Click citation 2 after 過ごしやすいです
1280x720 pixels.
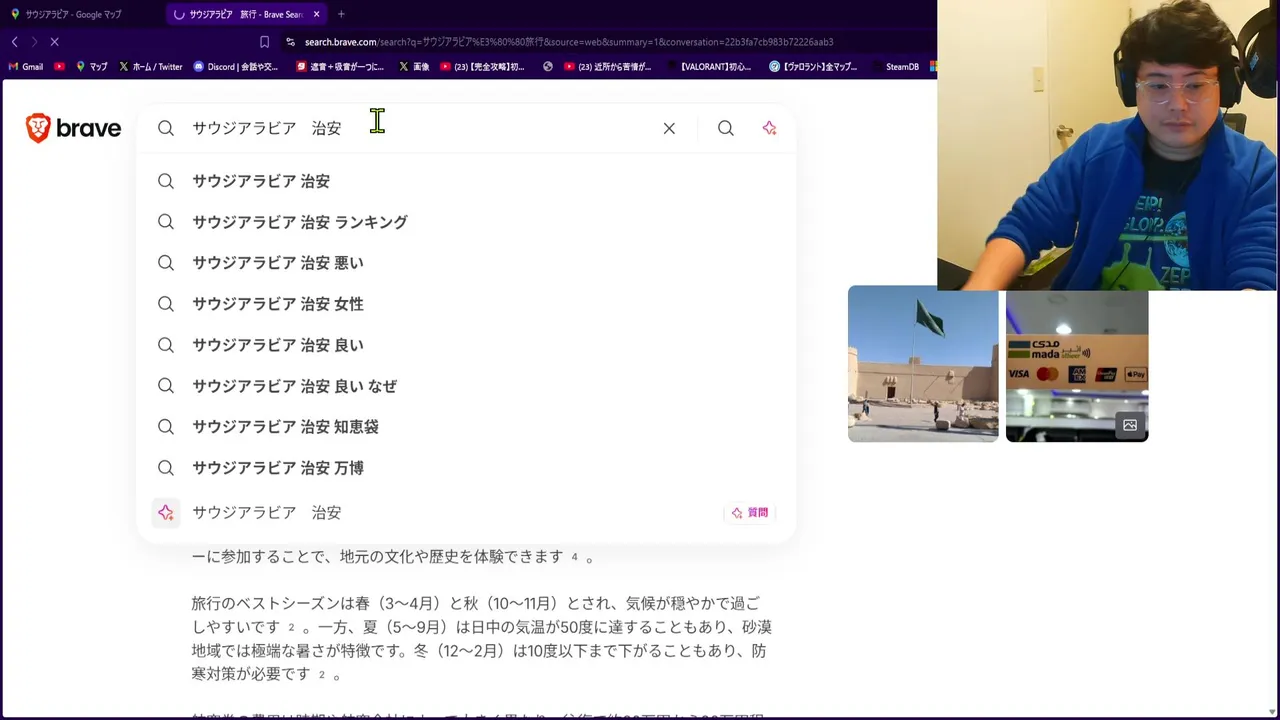292,627
